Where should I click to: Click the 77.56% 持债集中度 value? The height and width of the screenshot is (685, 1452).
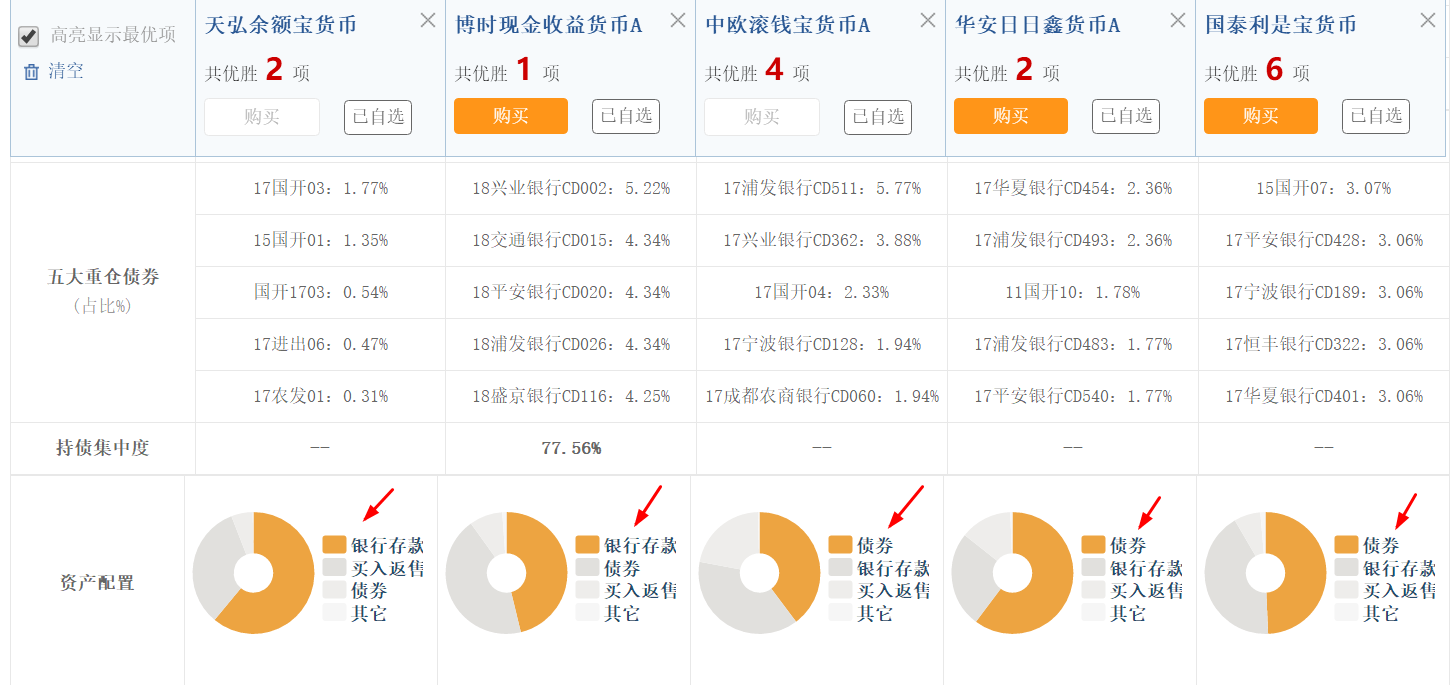(x=569, y=448)
